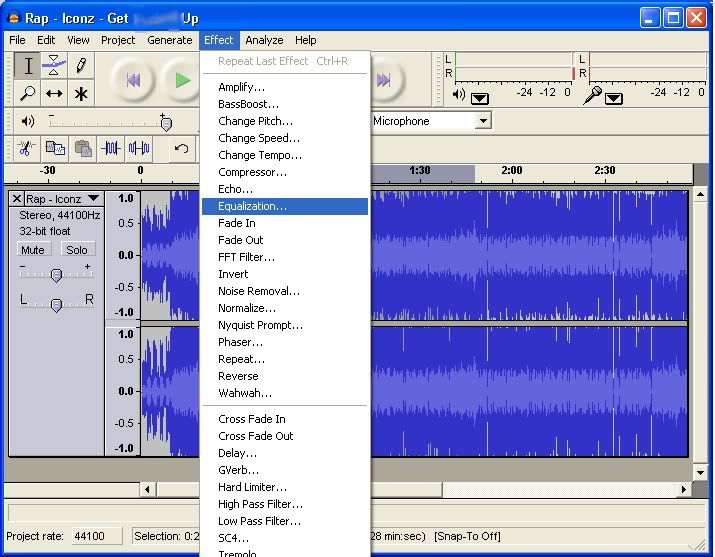This screenshot has width=715, height=557.
Task: Choose Noise Removal effect
Action: click(285, 291)
